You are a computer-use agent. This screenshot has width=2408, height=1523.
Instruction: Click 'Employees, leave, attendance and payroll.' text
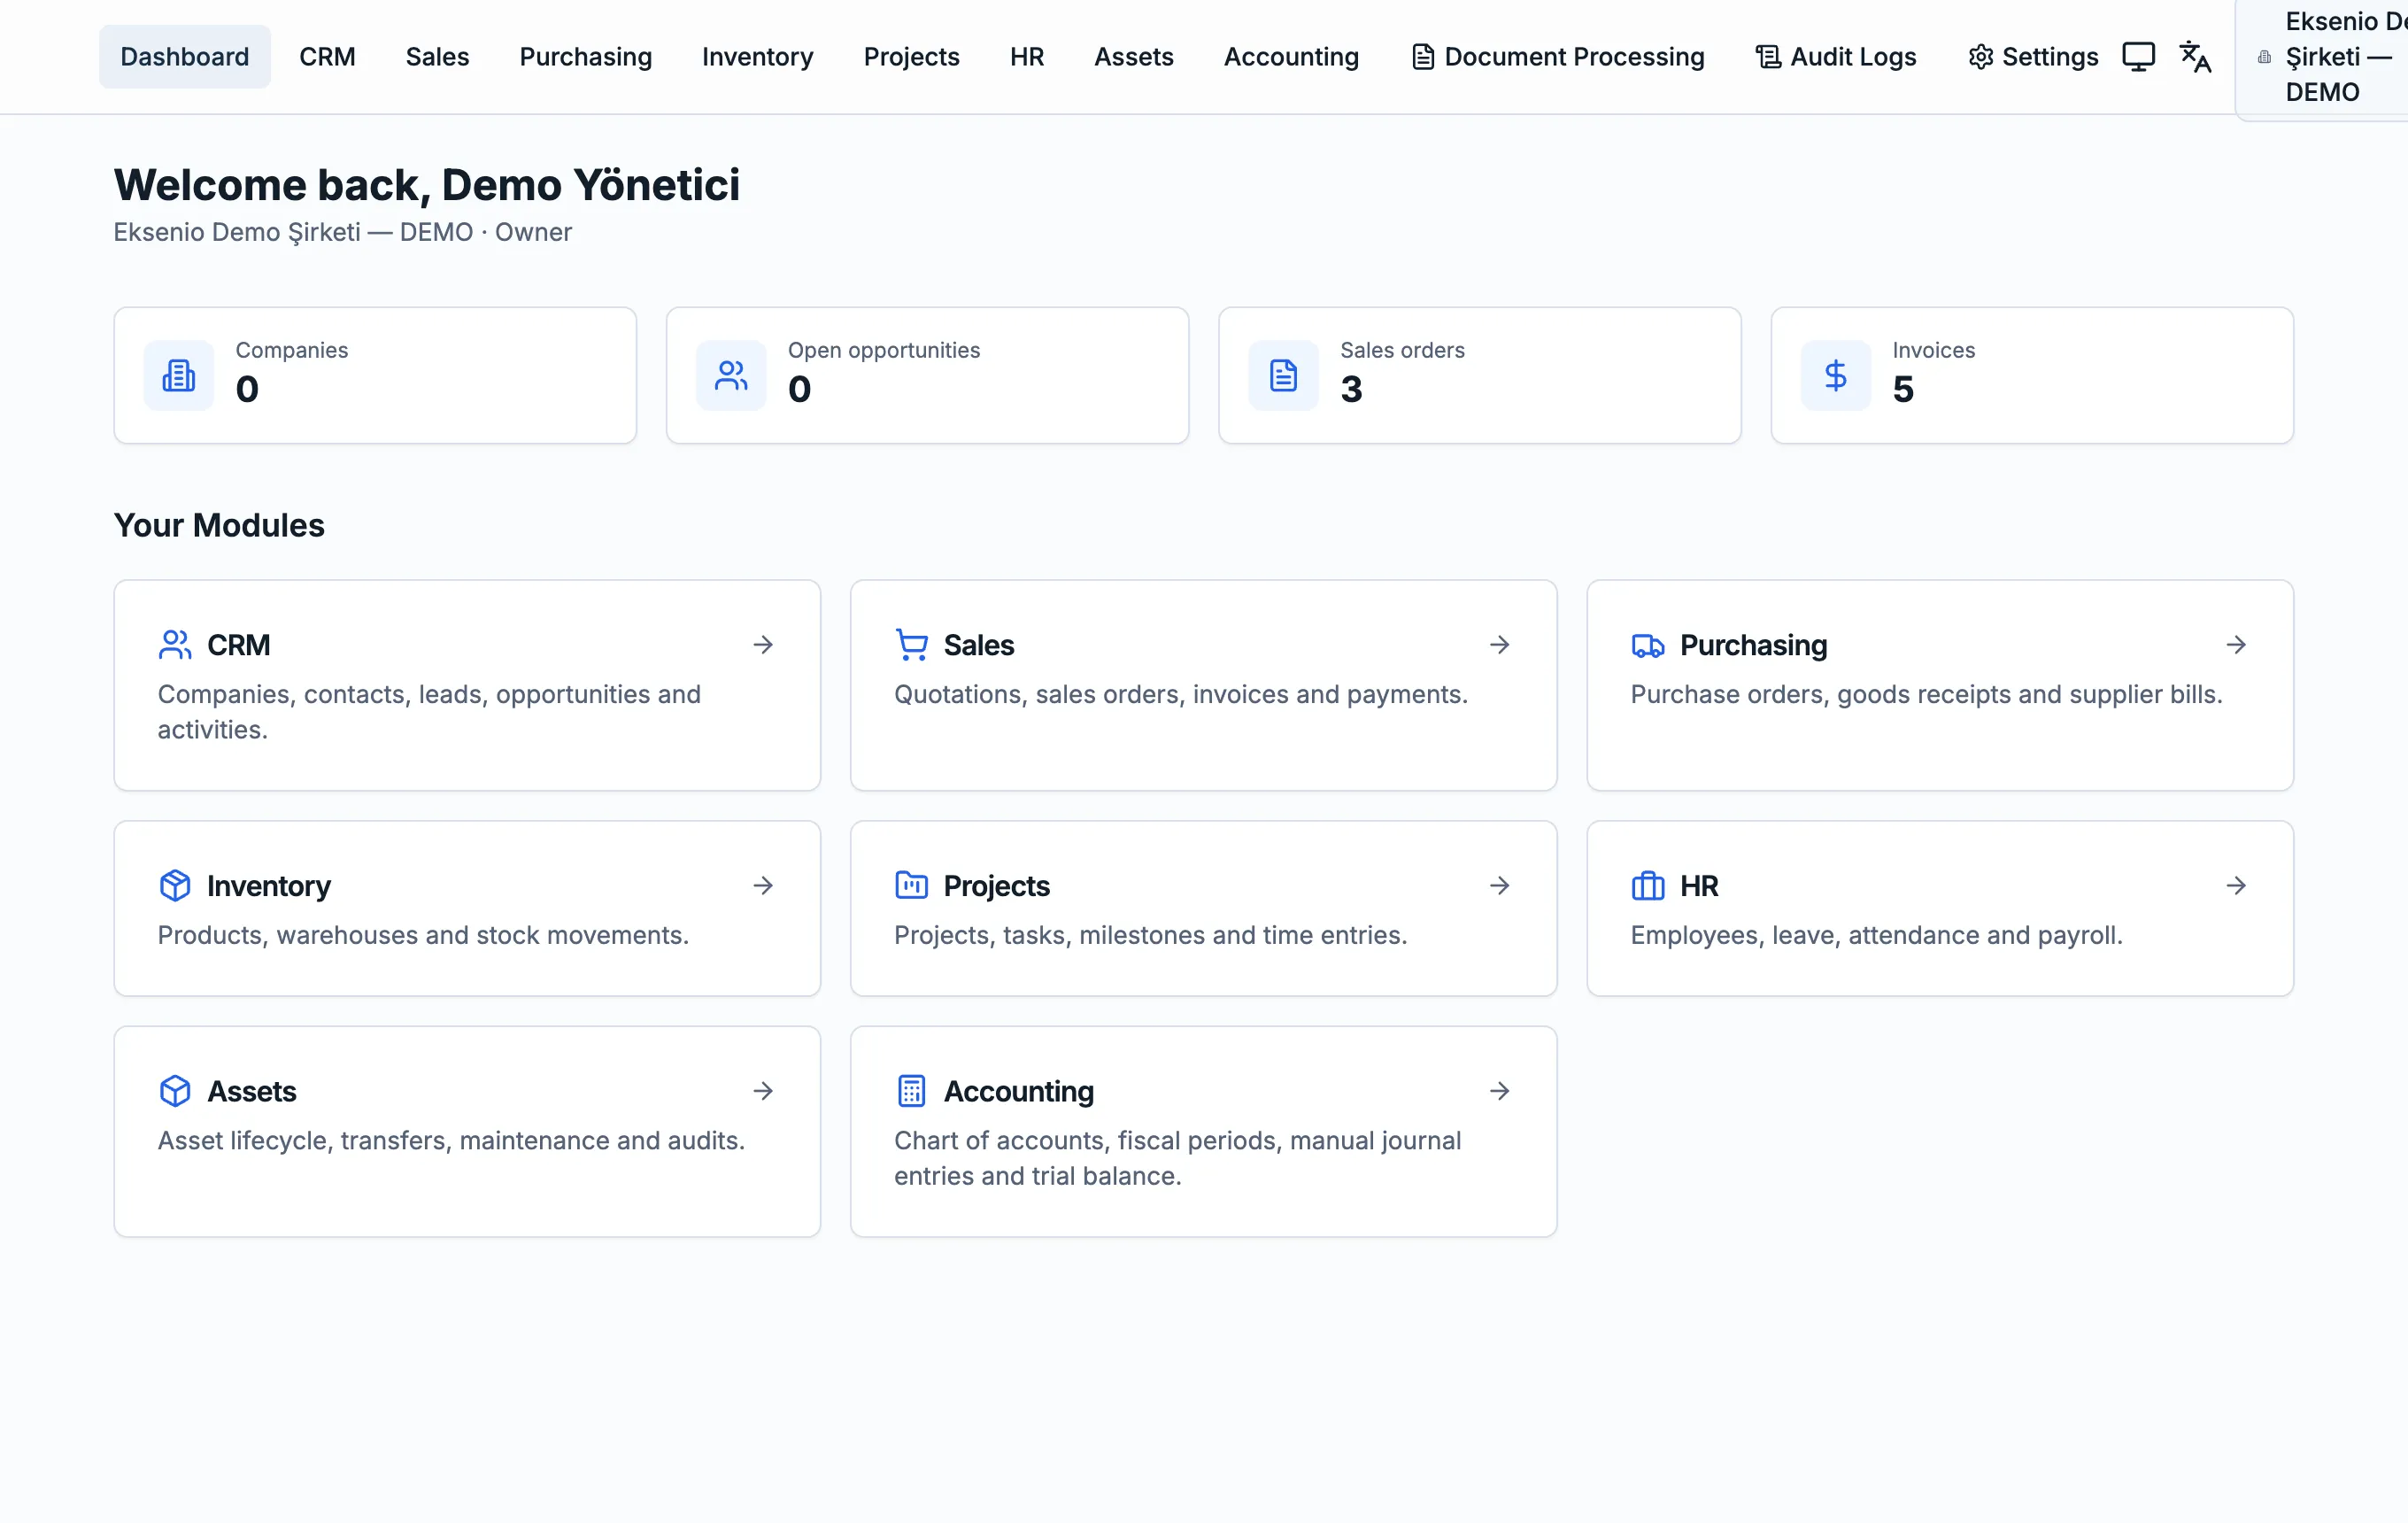1876,935
